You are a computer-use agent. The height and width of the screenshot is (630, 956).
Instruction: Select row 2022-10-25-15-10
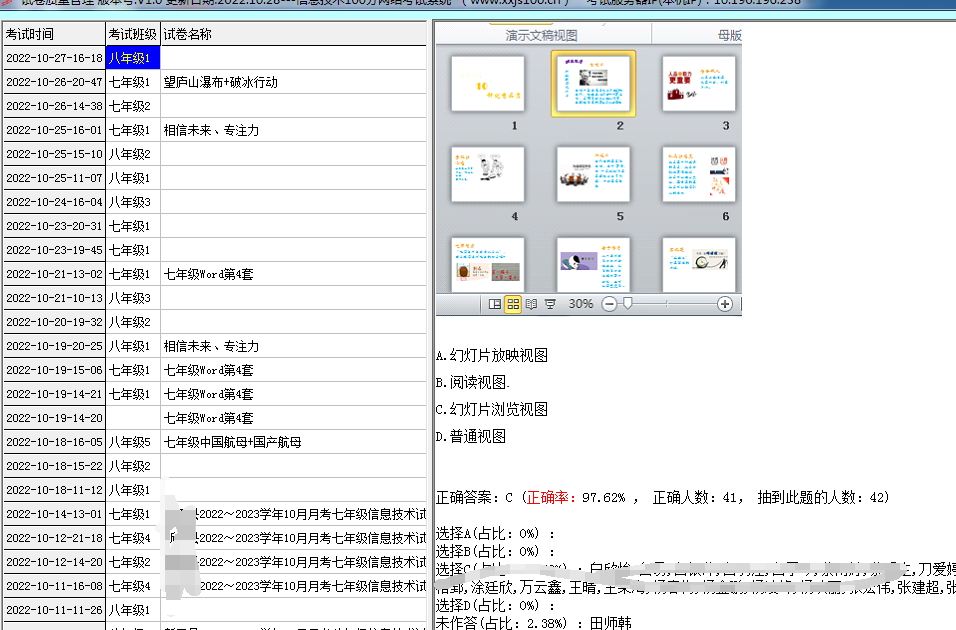(x=215, y=154)
